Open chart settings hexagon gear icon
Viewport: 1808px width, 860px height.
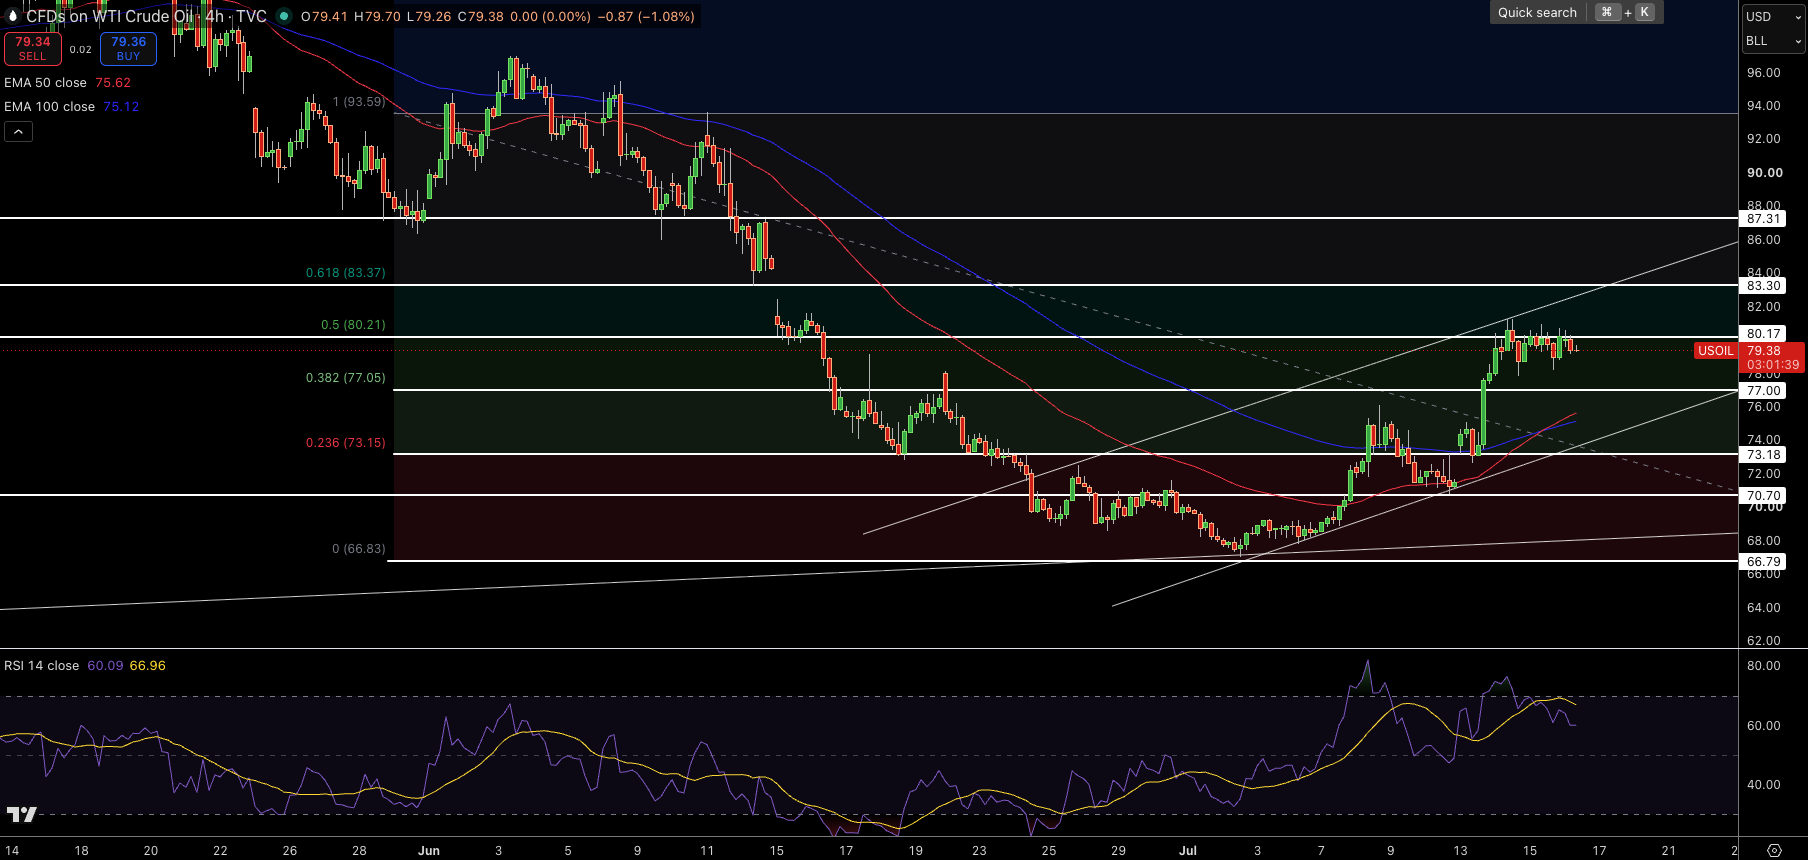click(x=1774, y=850)
